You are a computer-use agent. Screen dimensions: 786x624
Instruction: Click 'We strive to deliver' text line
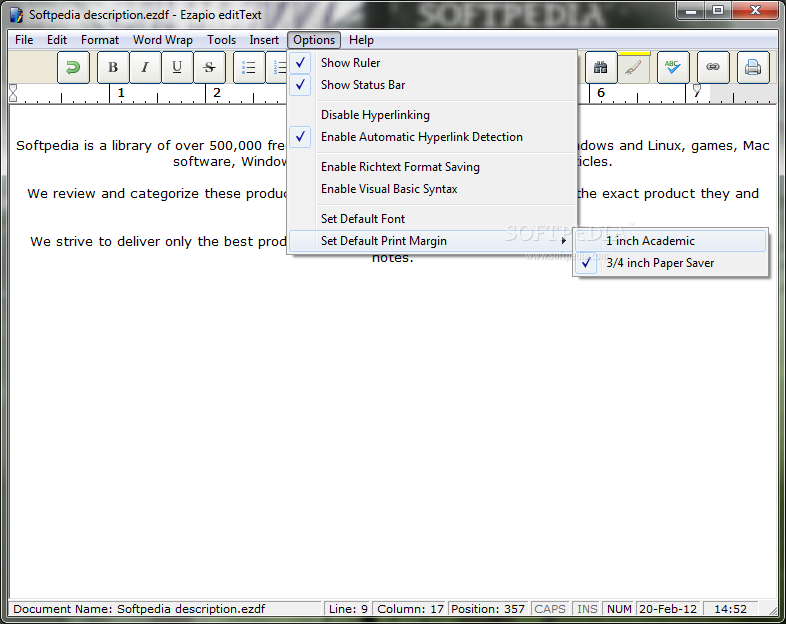click(x=158, y=242)
